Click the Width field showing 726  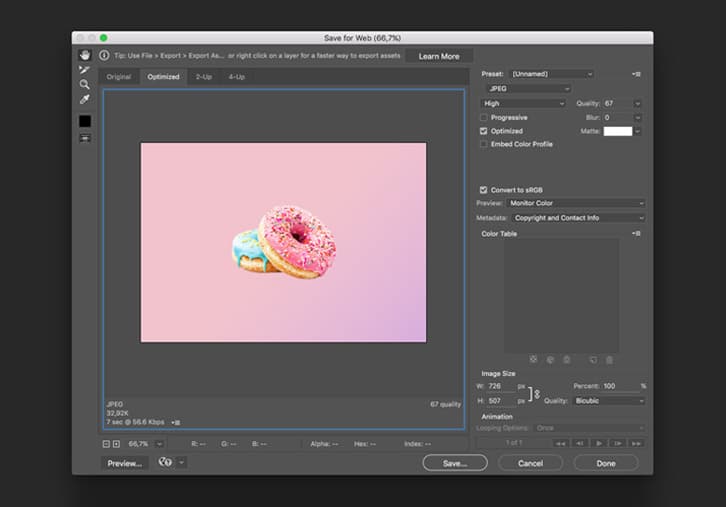[501, 386]
